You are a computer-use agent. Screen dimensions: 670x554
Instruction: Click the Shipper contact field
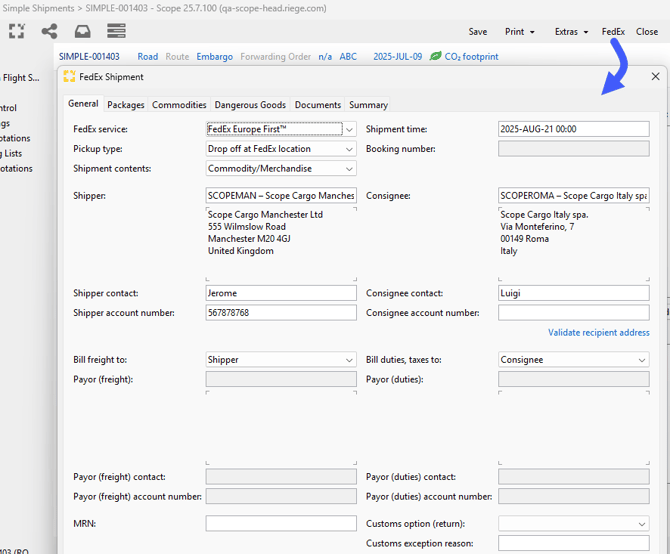[x=281, y=293]
